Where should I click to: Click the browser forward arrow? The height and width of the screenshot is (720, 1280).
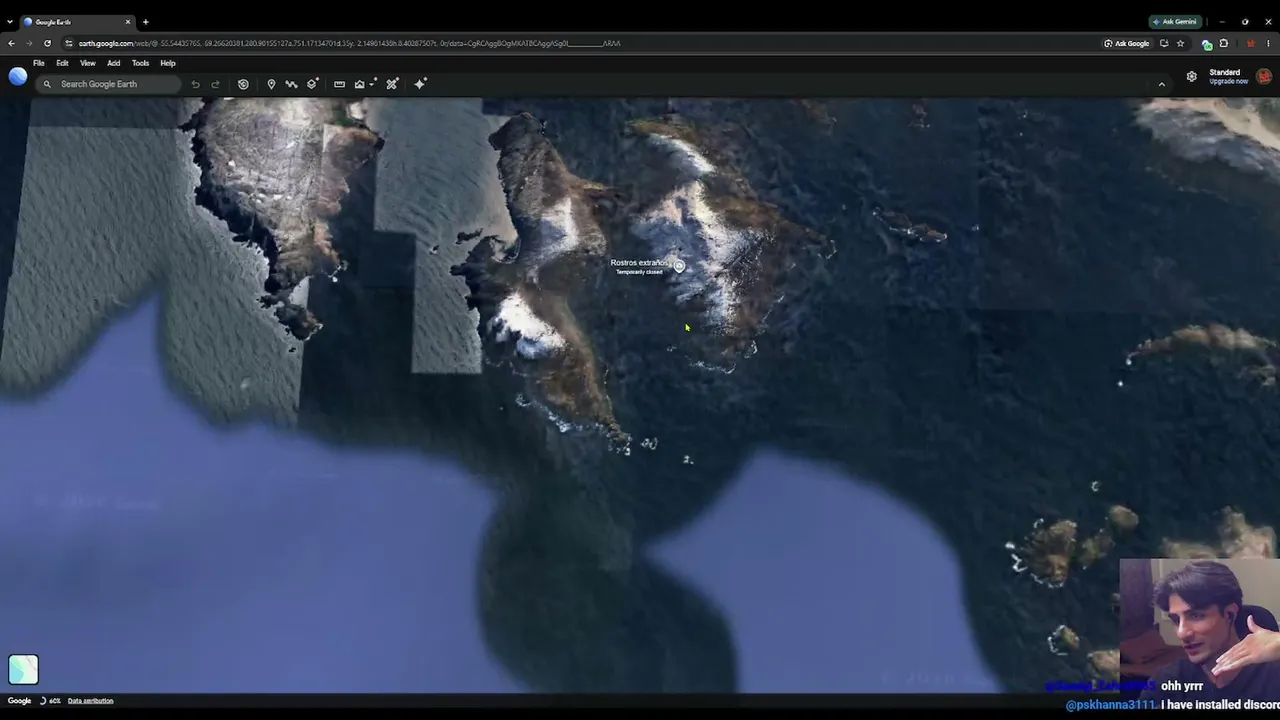pos(29,43)
